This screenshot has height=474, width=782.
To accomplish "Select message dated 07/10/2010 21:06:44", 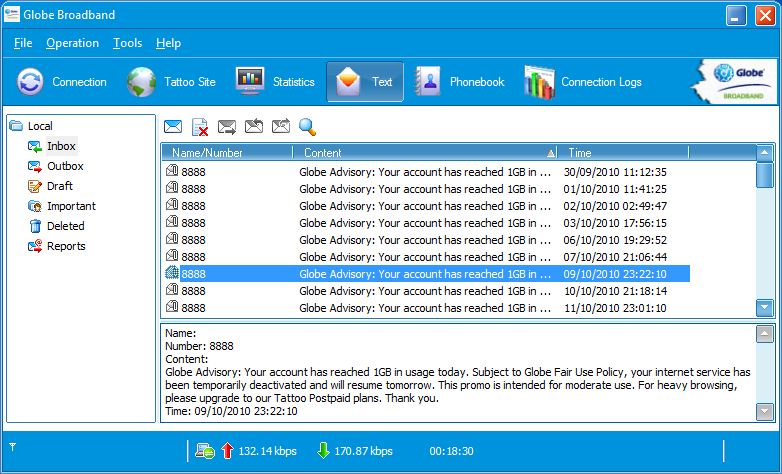I will point(425,257).
